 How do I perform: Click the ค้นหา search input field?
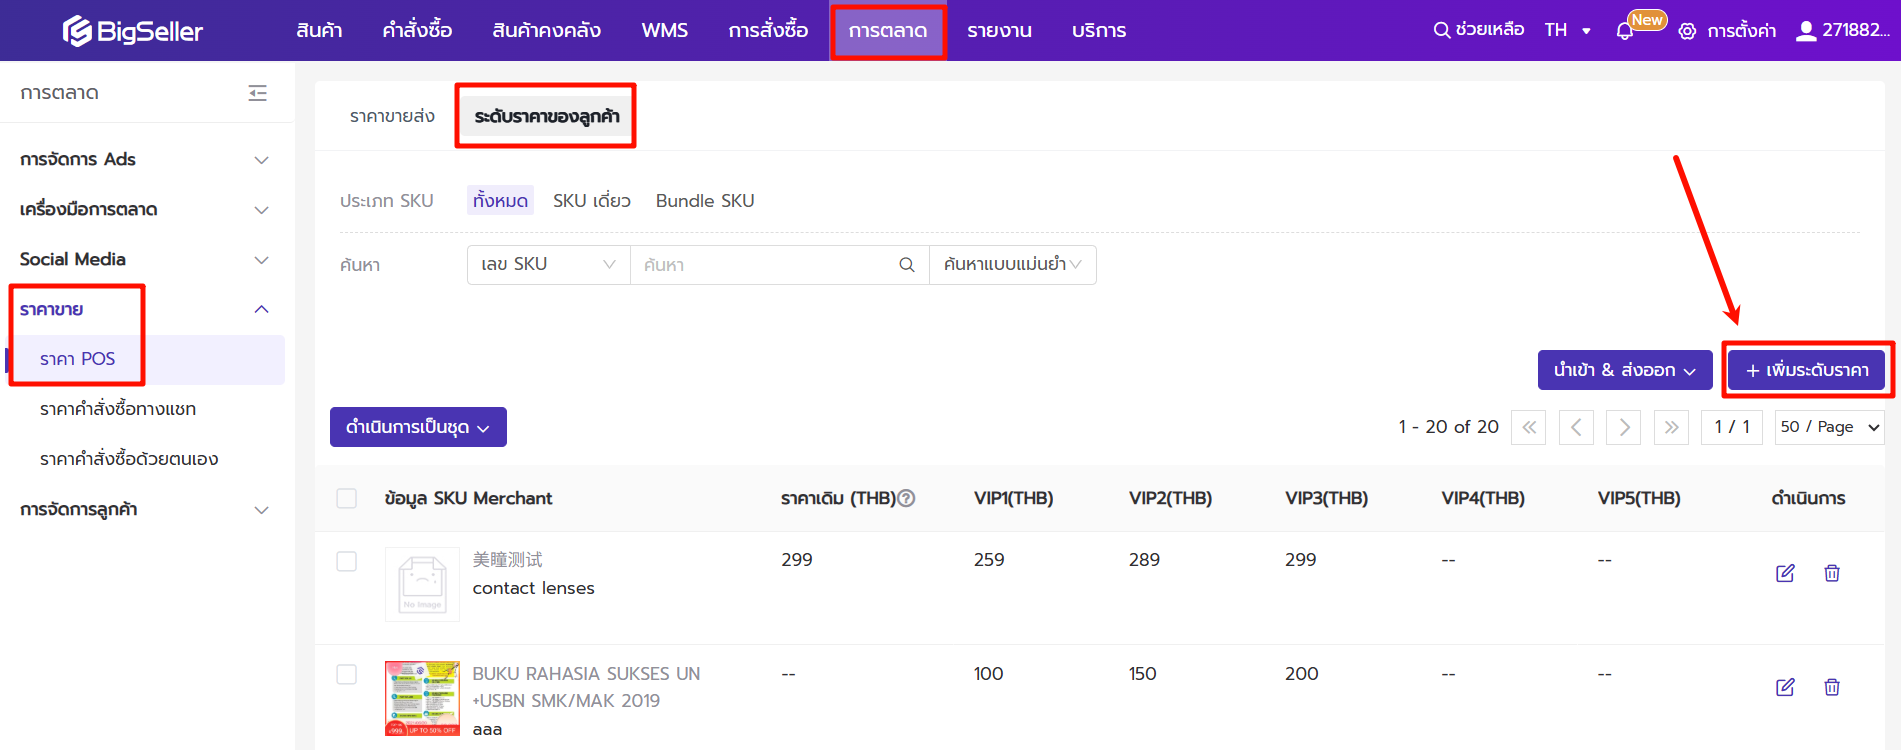point(765,265)
